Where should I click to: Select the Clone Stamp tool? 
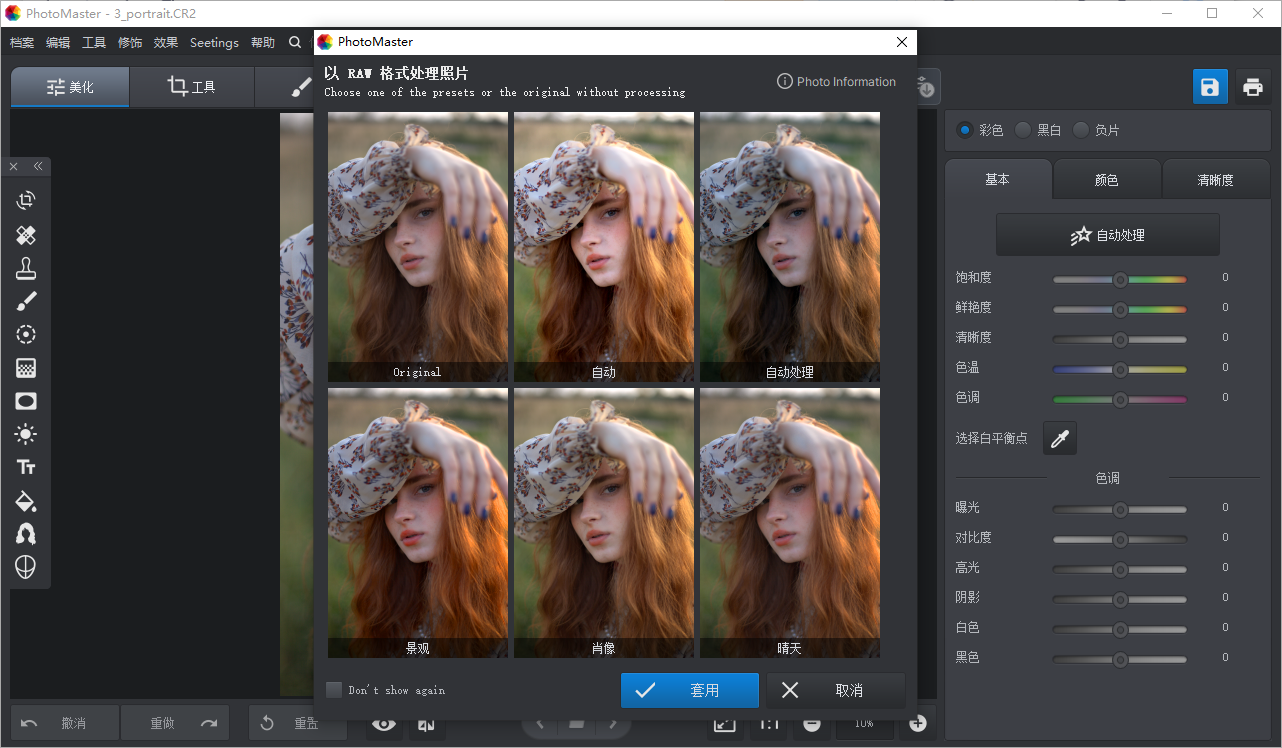click(x=26, y=268)
